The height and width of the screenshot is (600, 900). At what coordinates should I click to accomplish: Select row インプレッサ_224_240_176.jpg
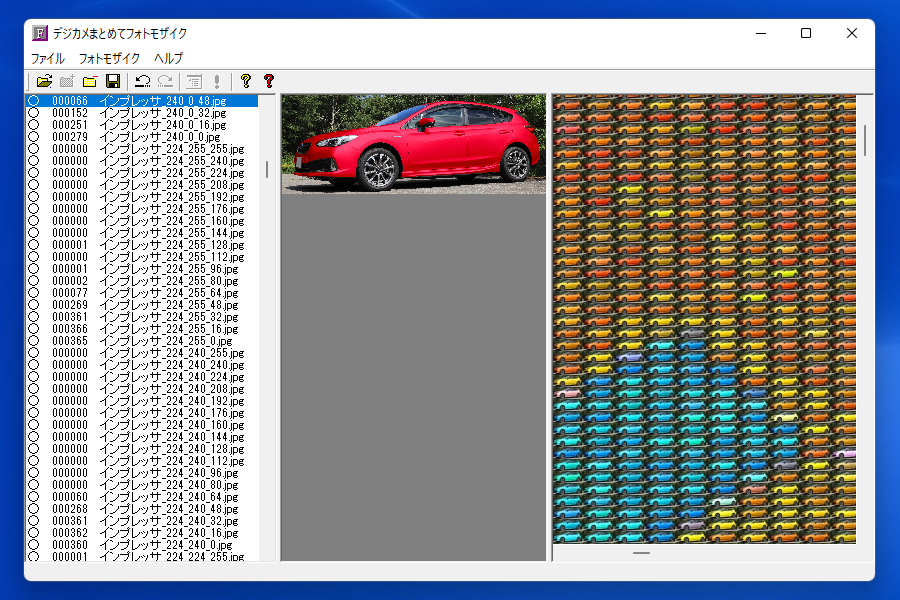[x=142, y=413]
